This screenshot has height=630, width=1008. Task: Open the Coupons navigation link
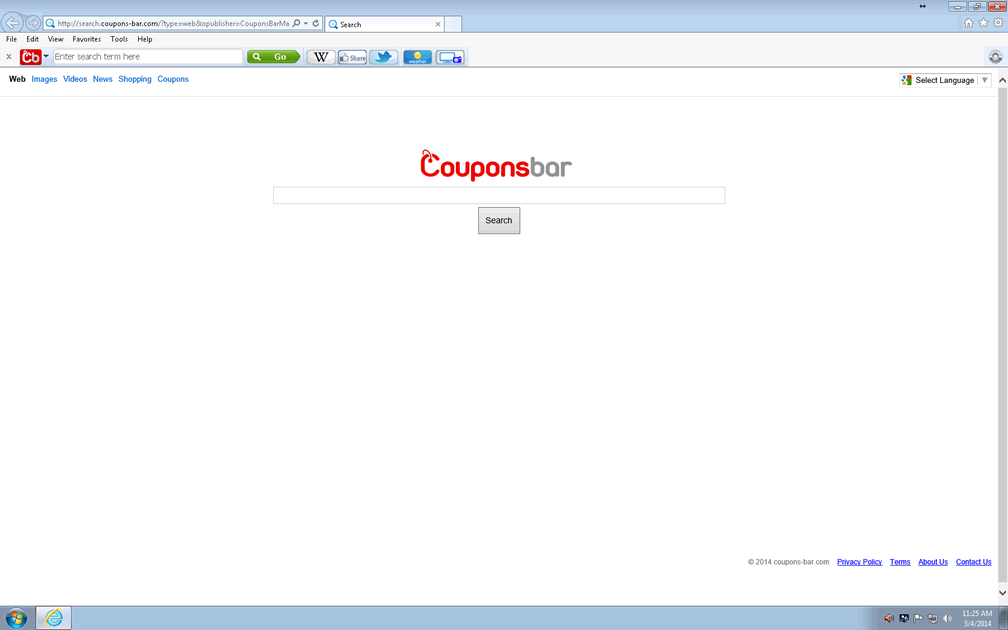point(172,79)
